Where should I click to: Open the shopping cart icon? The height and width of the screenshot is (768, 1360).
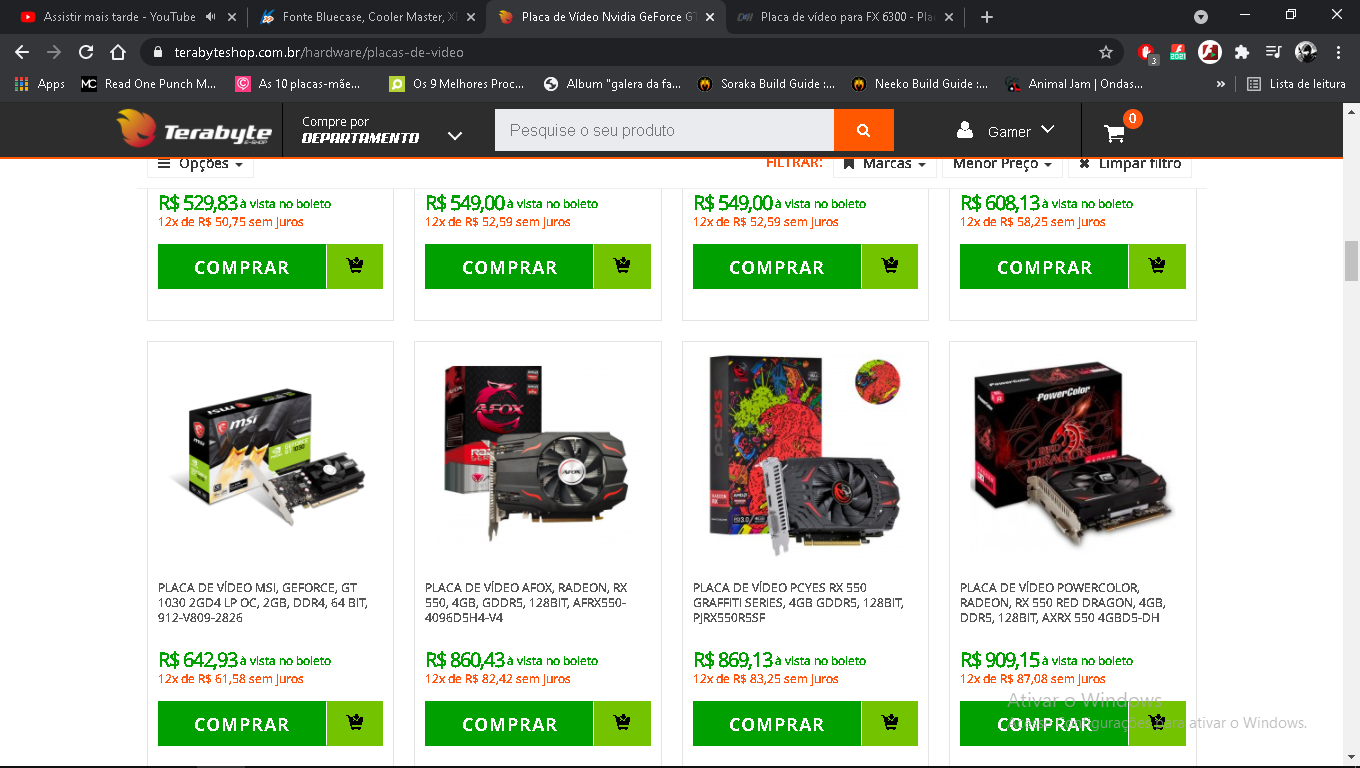pos(1115,132)
